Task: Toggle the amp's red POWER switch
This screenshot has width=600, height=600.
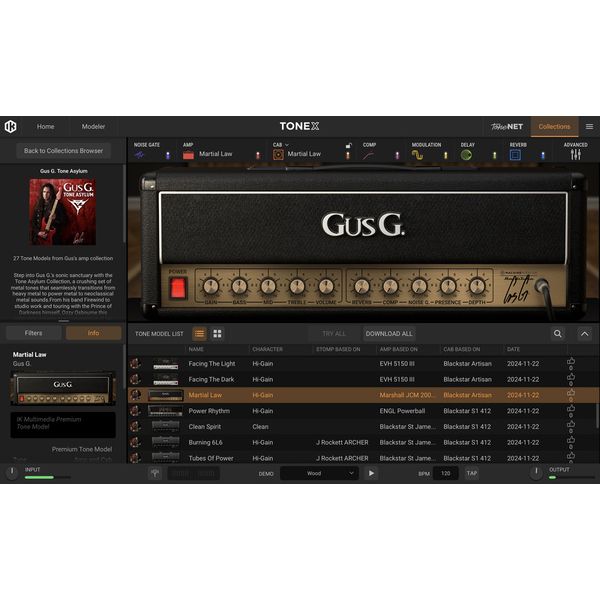Action: [x=178, y=288]
